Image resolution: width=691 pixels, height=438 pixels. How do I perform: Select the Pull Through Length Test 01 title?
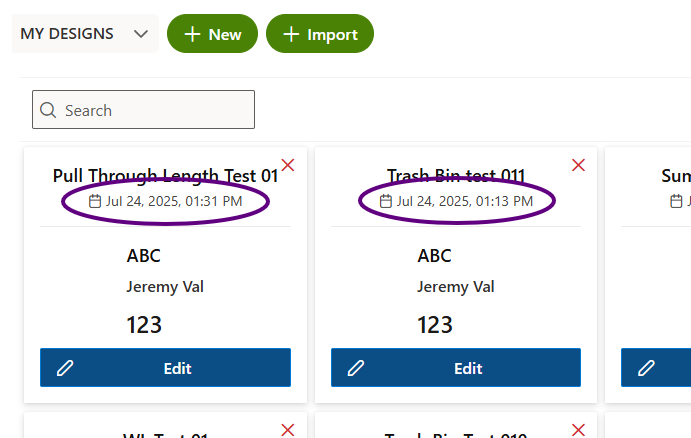point(165,176)
